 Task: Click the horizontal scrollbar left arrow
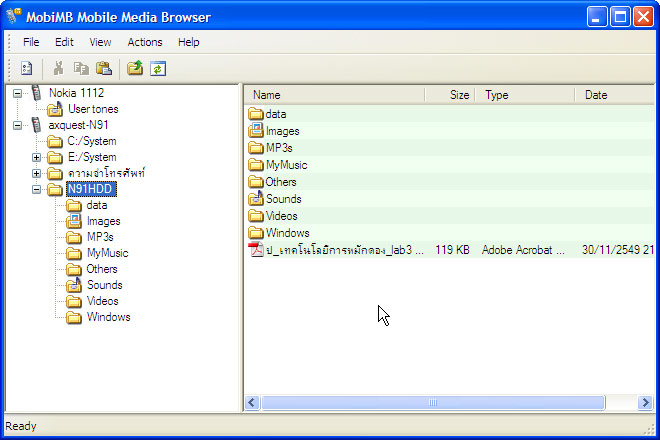252,403
